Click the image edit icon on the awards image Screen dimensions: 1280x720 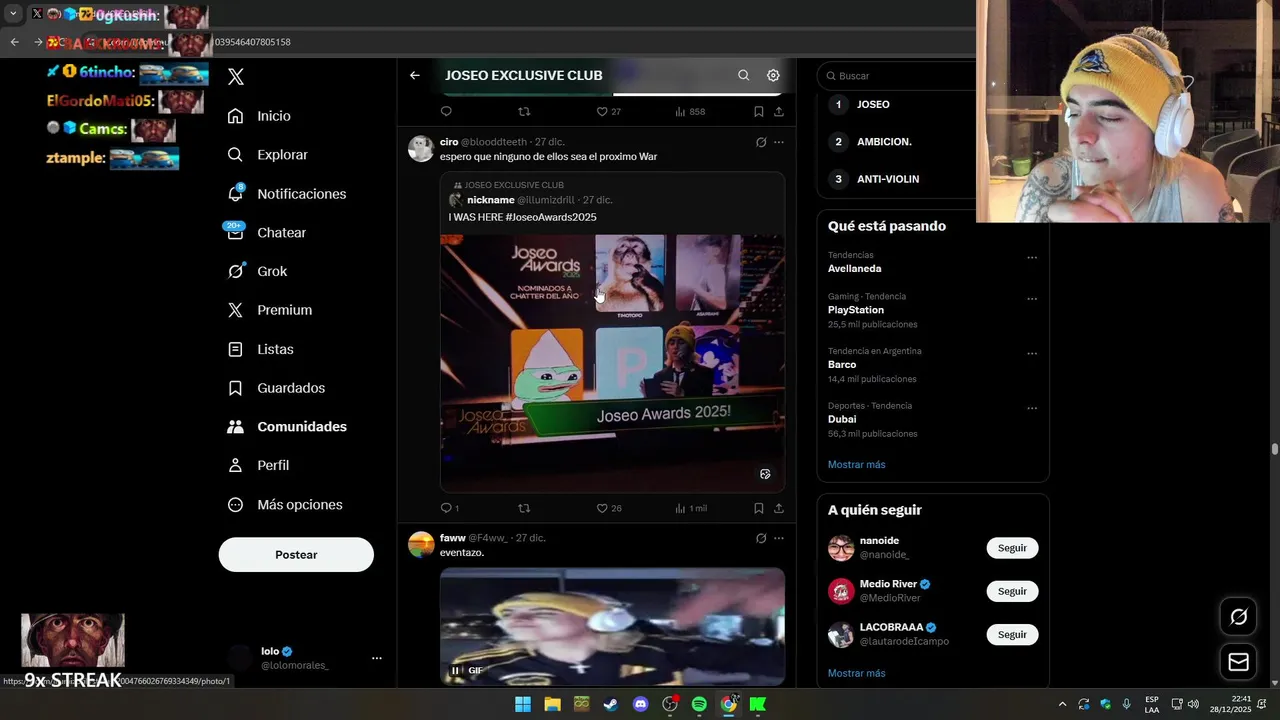(x=765, y=474)
